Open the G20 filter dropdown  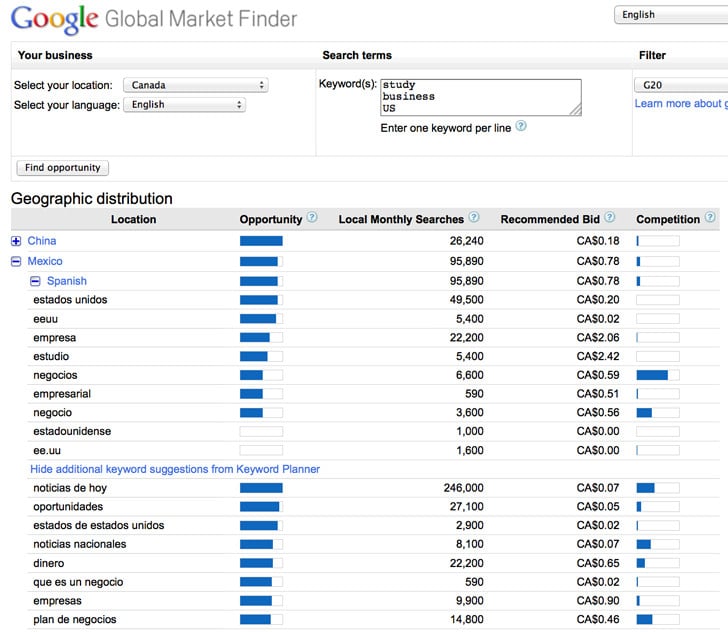pyautogui.click(x=681, y=85)
